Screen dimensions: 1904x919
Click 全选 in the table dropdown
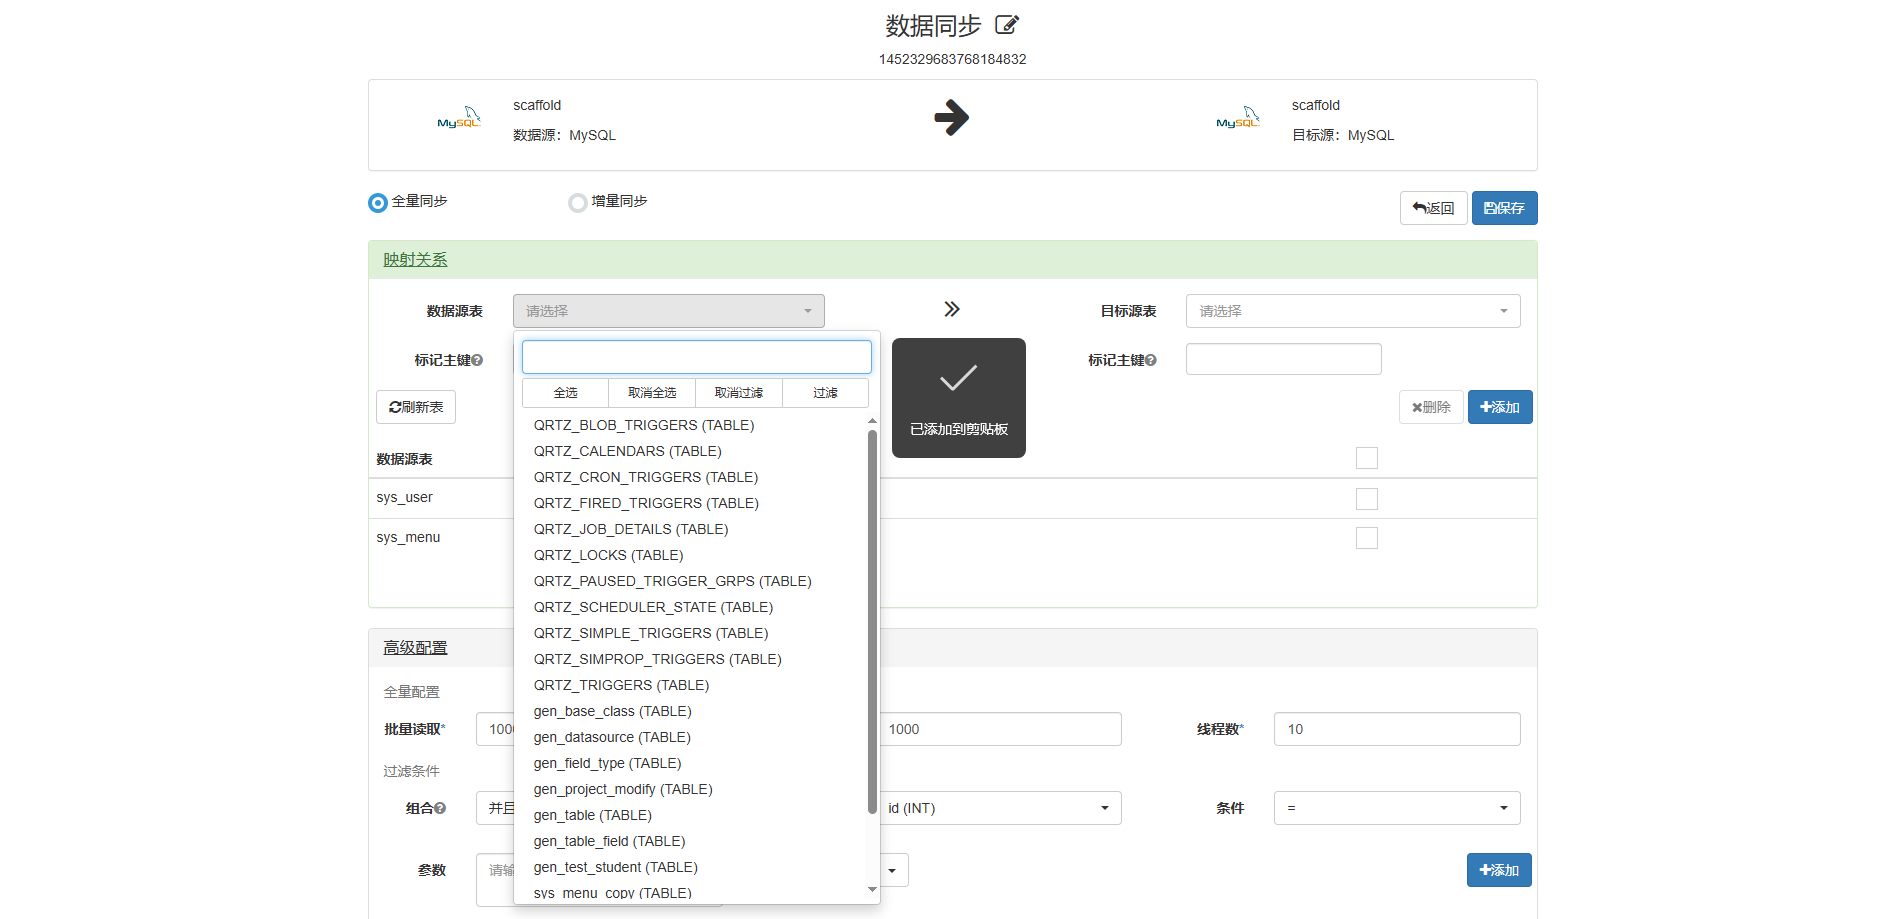(x=566, y=393)
